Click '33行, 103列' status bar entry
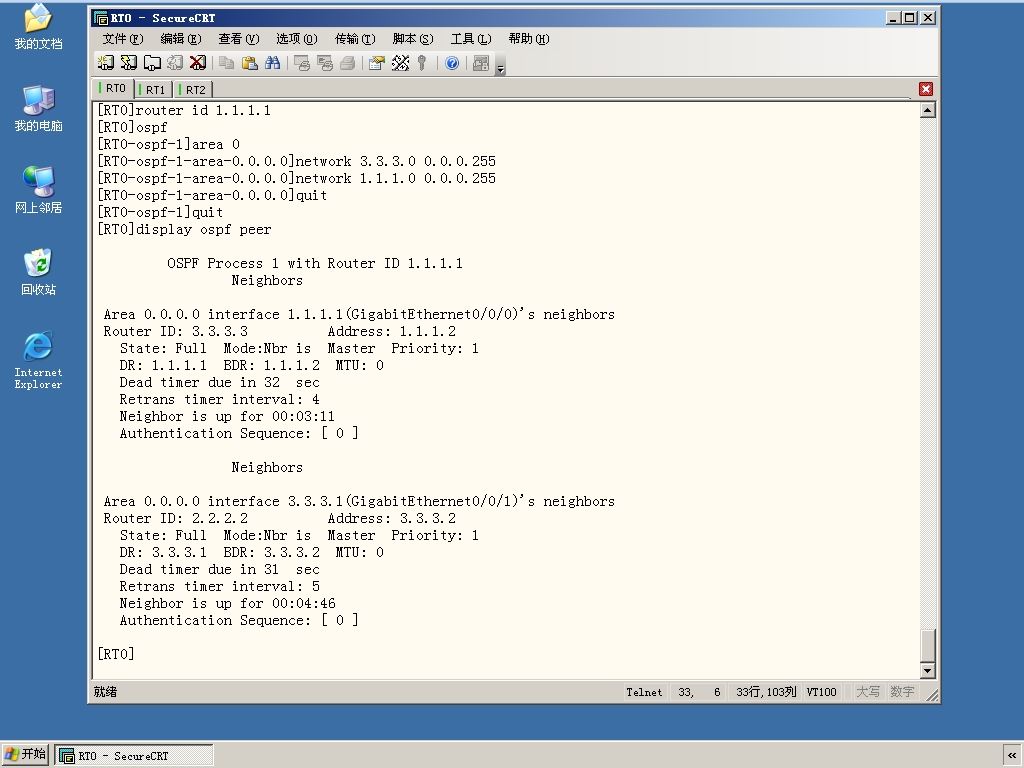Viewport: 1024px width, 768px height. (x=766, y=692)
